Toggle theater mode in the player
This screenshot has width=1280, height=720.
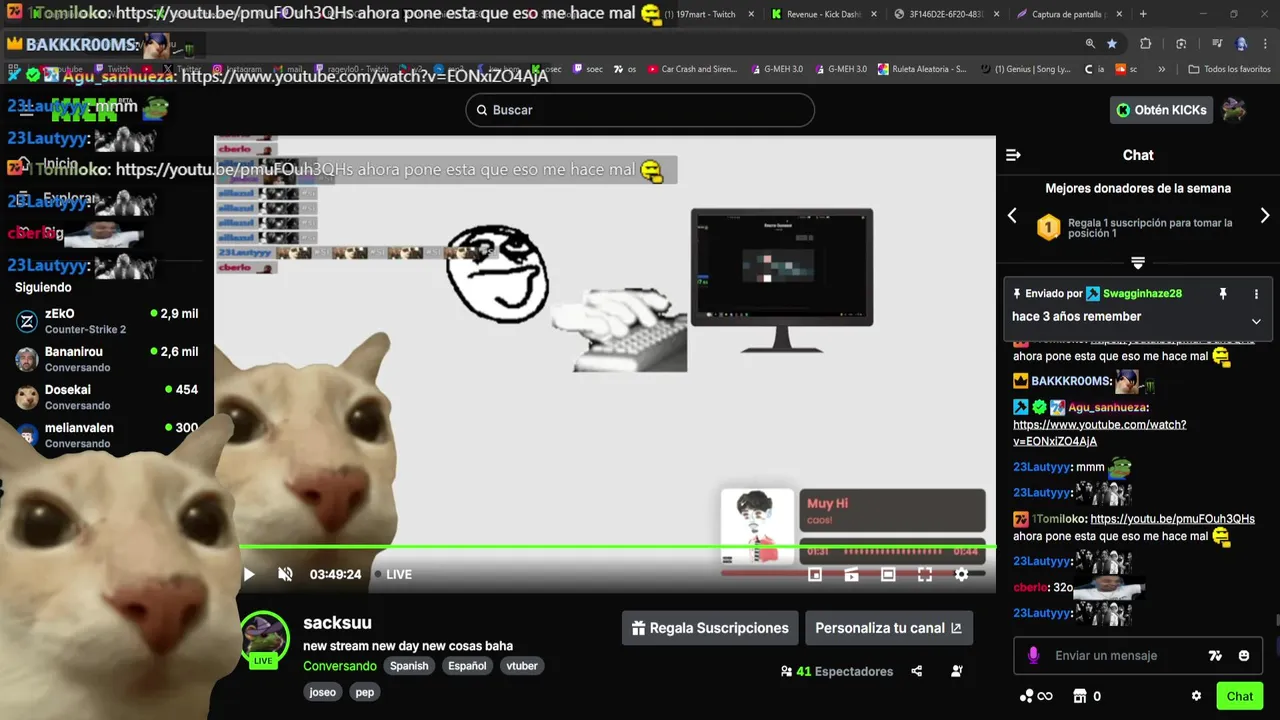(x=888, y=574)
